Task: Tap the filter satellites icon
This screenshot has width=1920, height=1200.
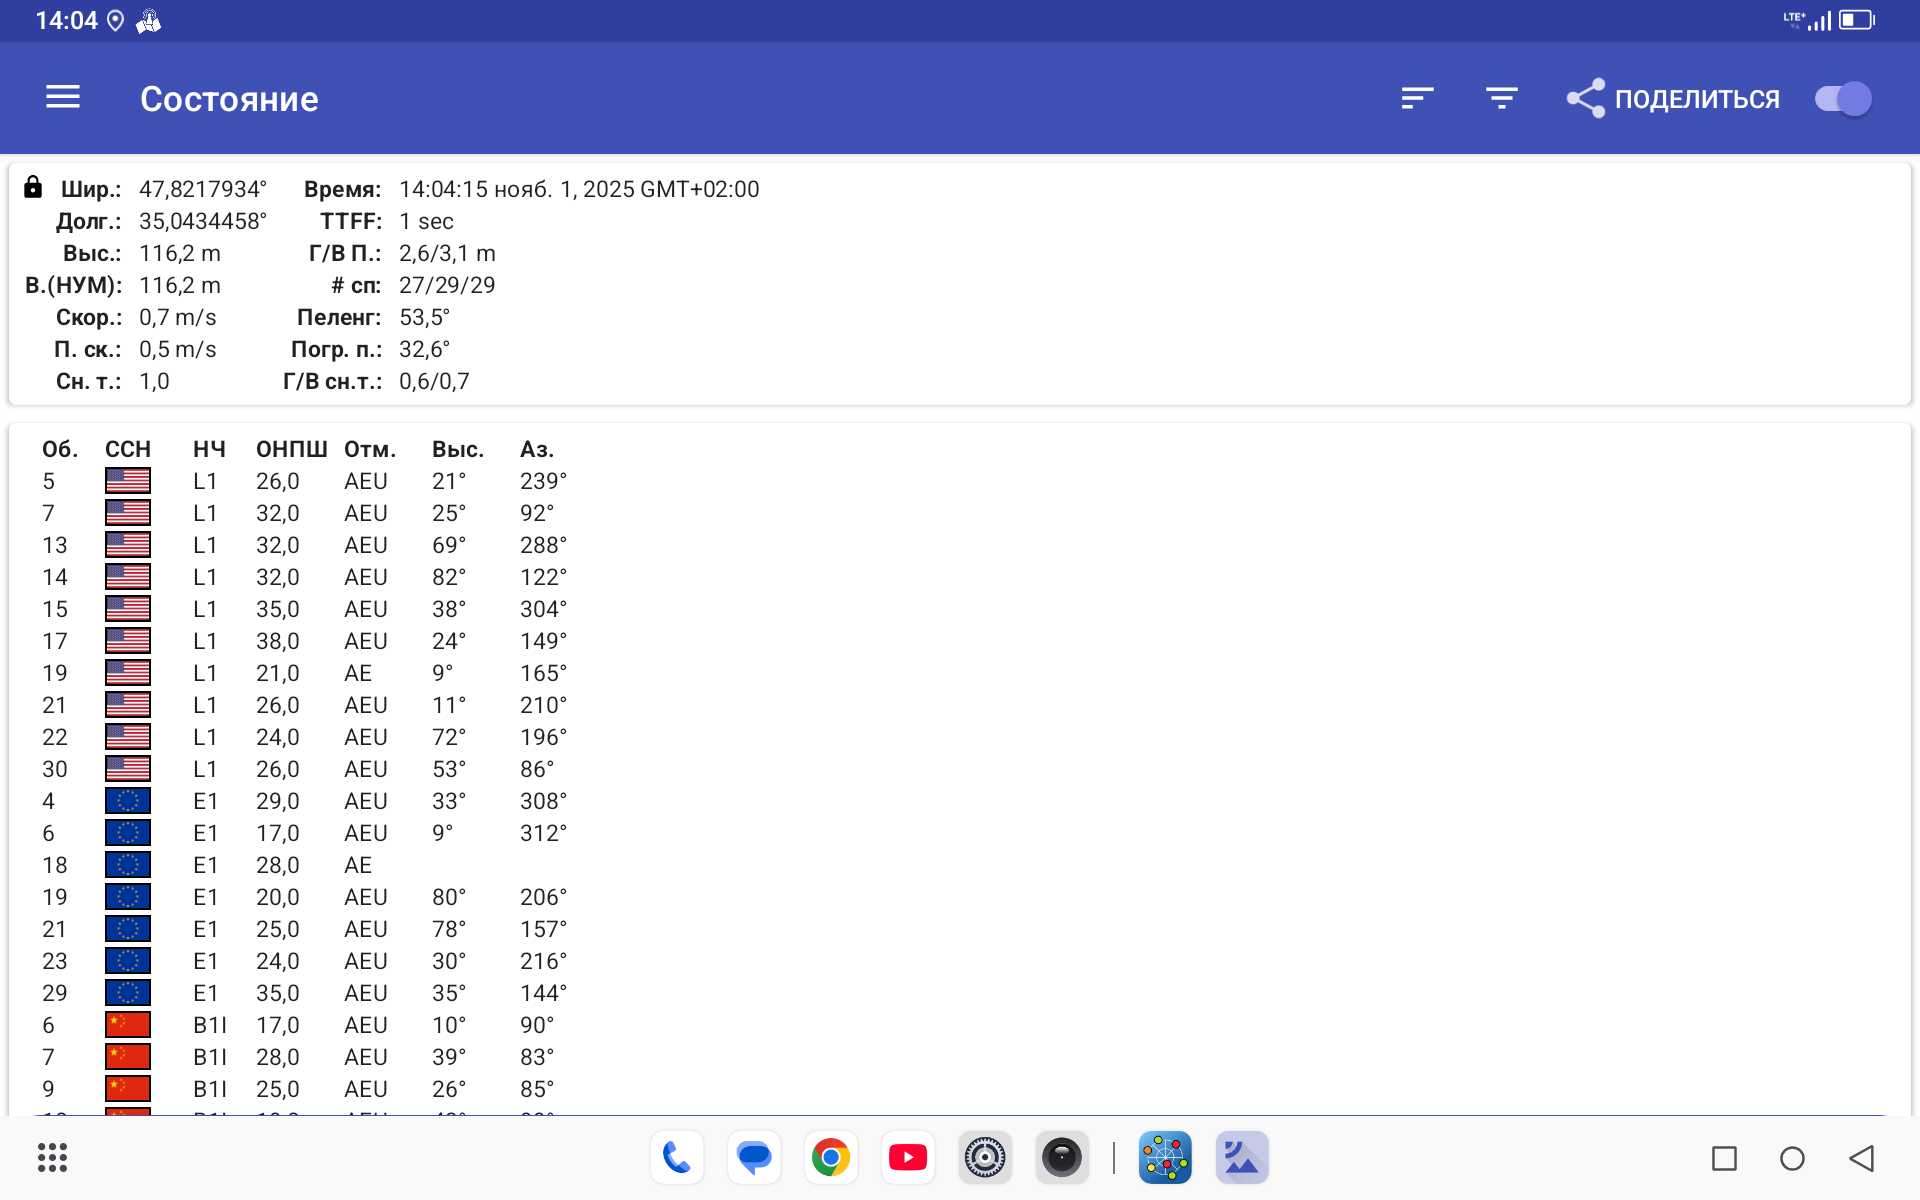Action: (1501, 98)
